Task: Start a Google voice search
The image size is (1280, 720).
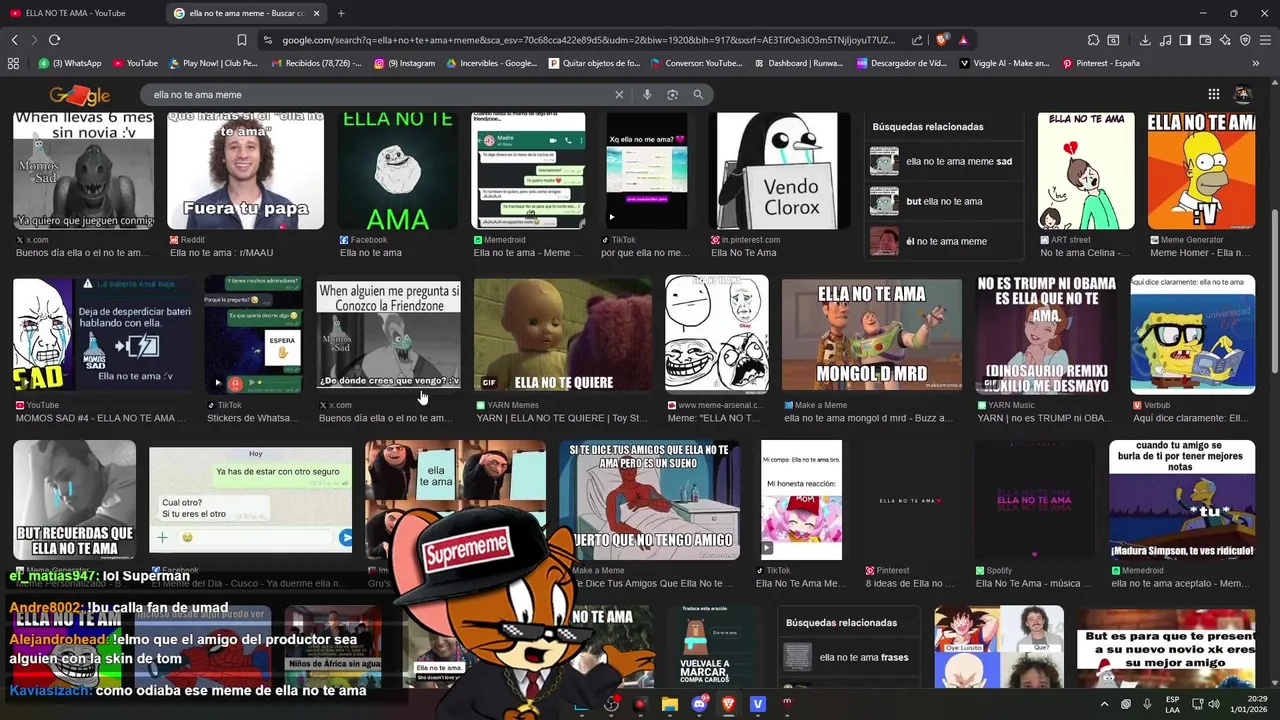Action: click(x=647, y=94)
